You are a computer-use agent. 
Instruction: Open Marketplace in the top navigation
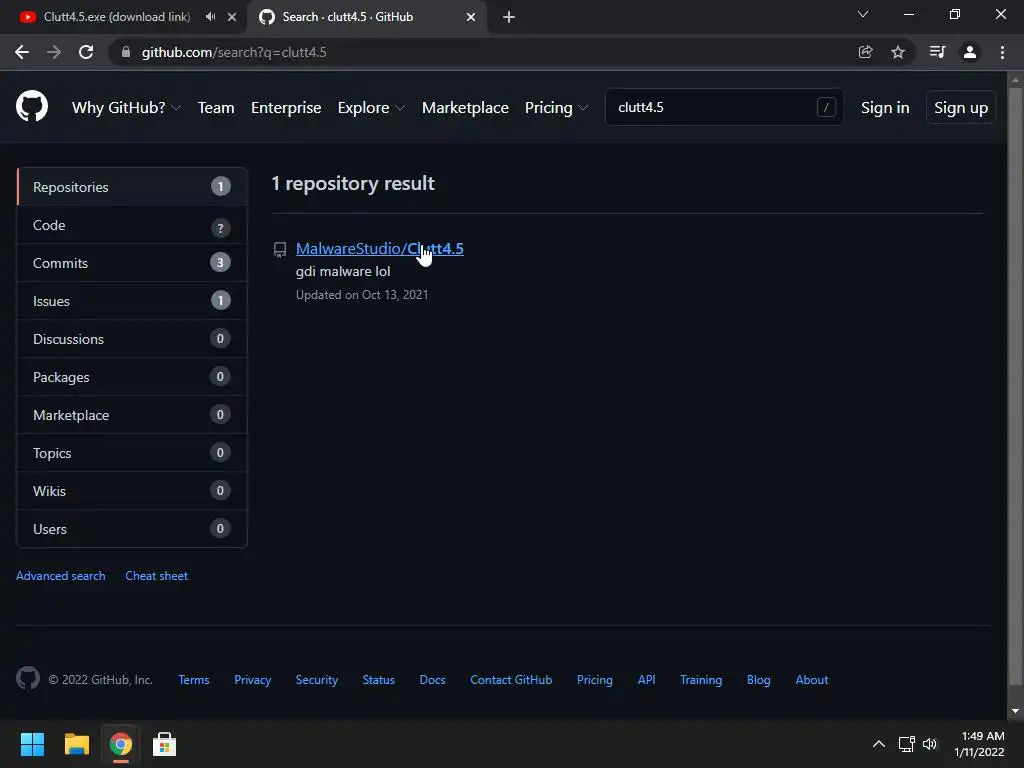465,108
